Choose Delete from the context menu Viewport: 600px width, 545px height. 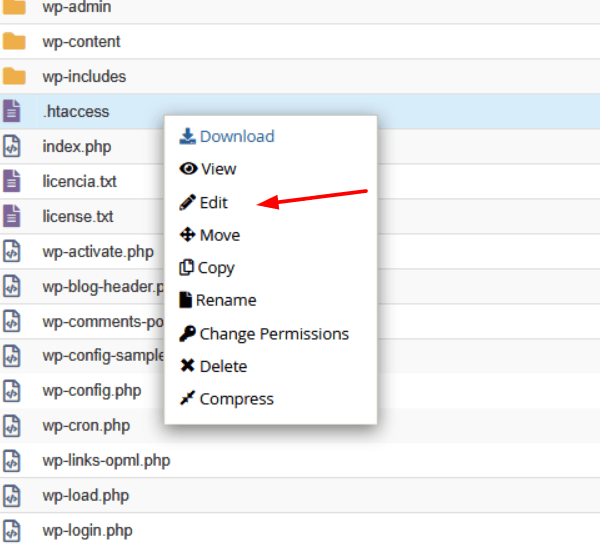coord(223,366)
